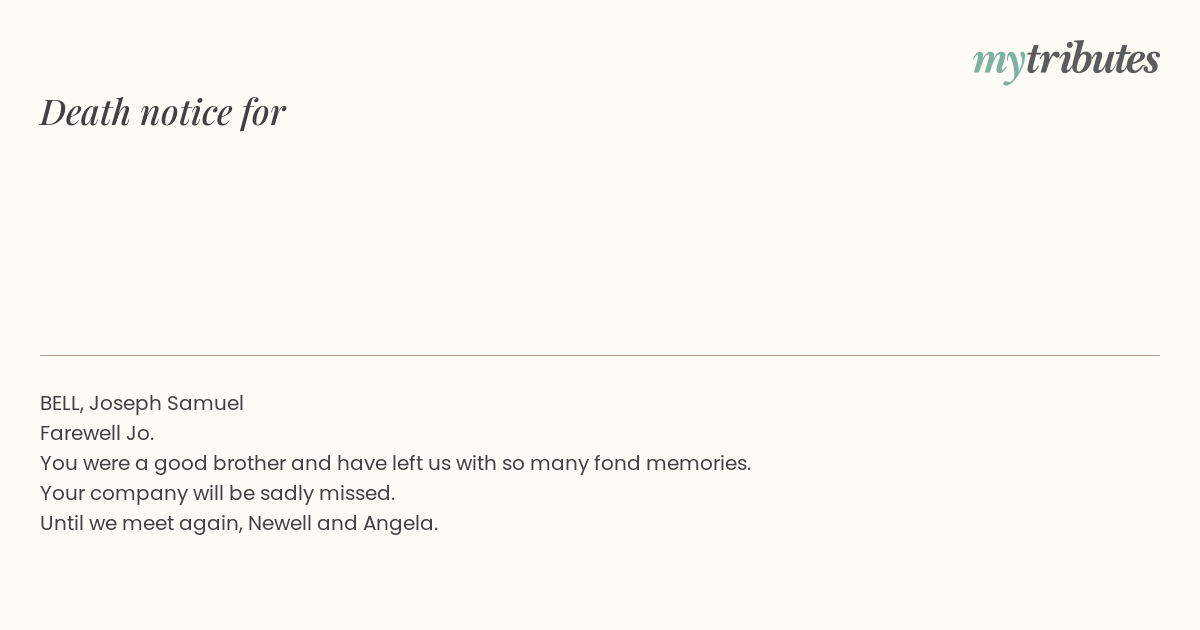Click the sentence starting "You were a good brother"

pyautogui.click(x=395, y=463)
